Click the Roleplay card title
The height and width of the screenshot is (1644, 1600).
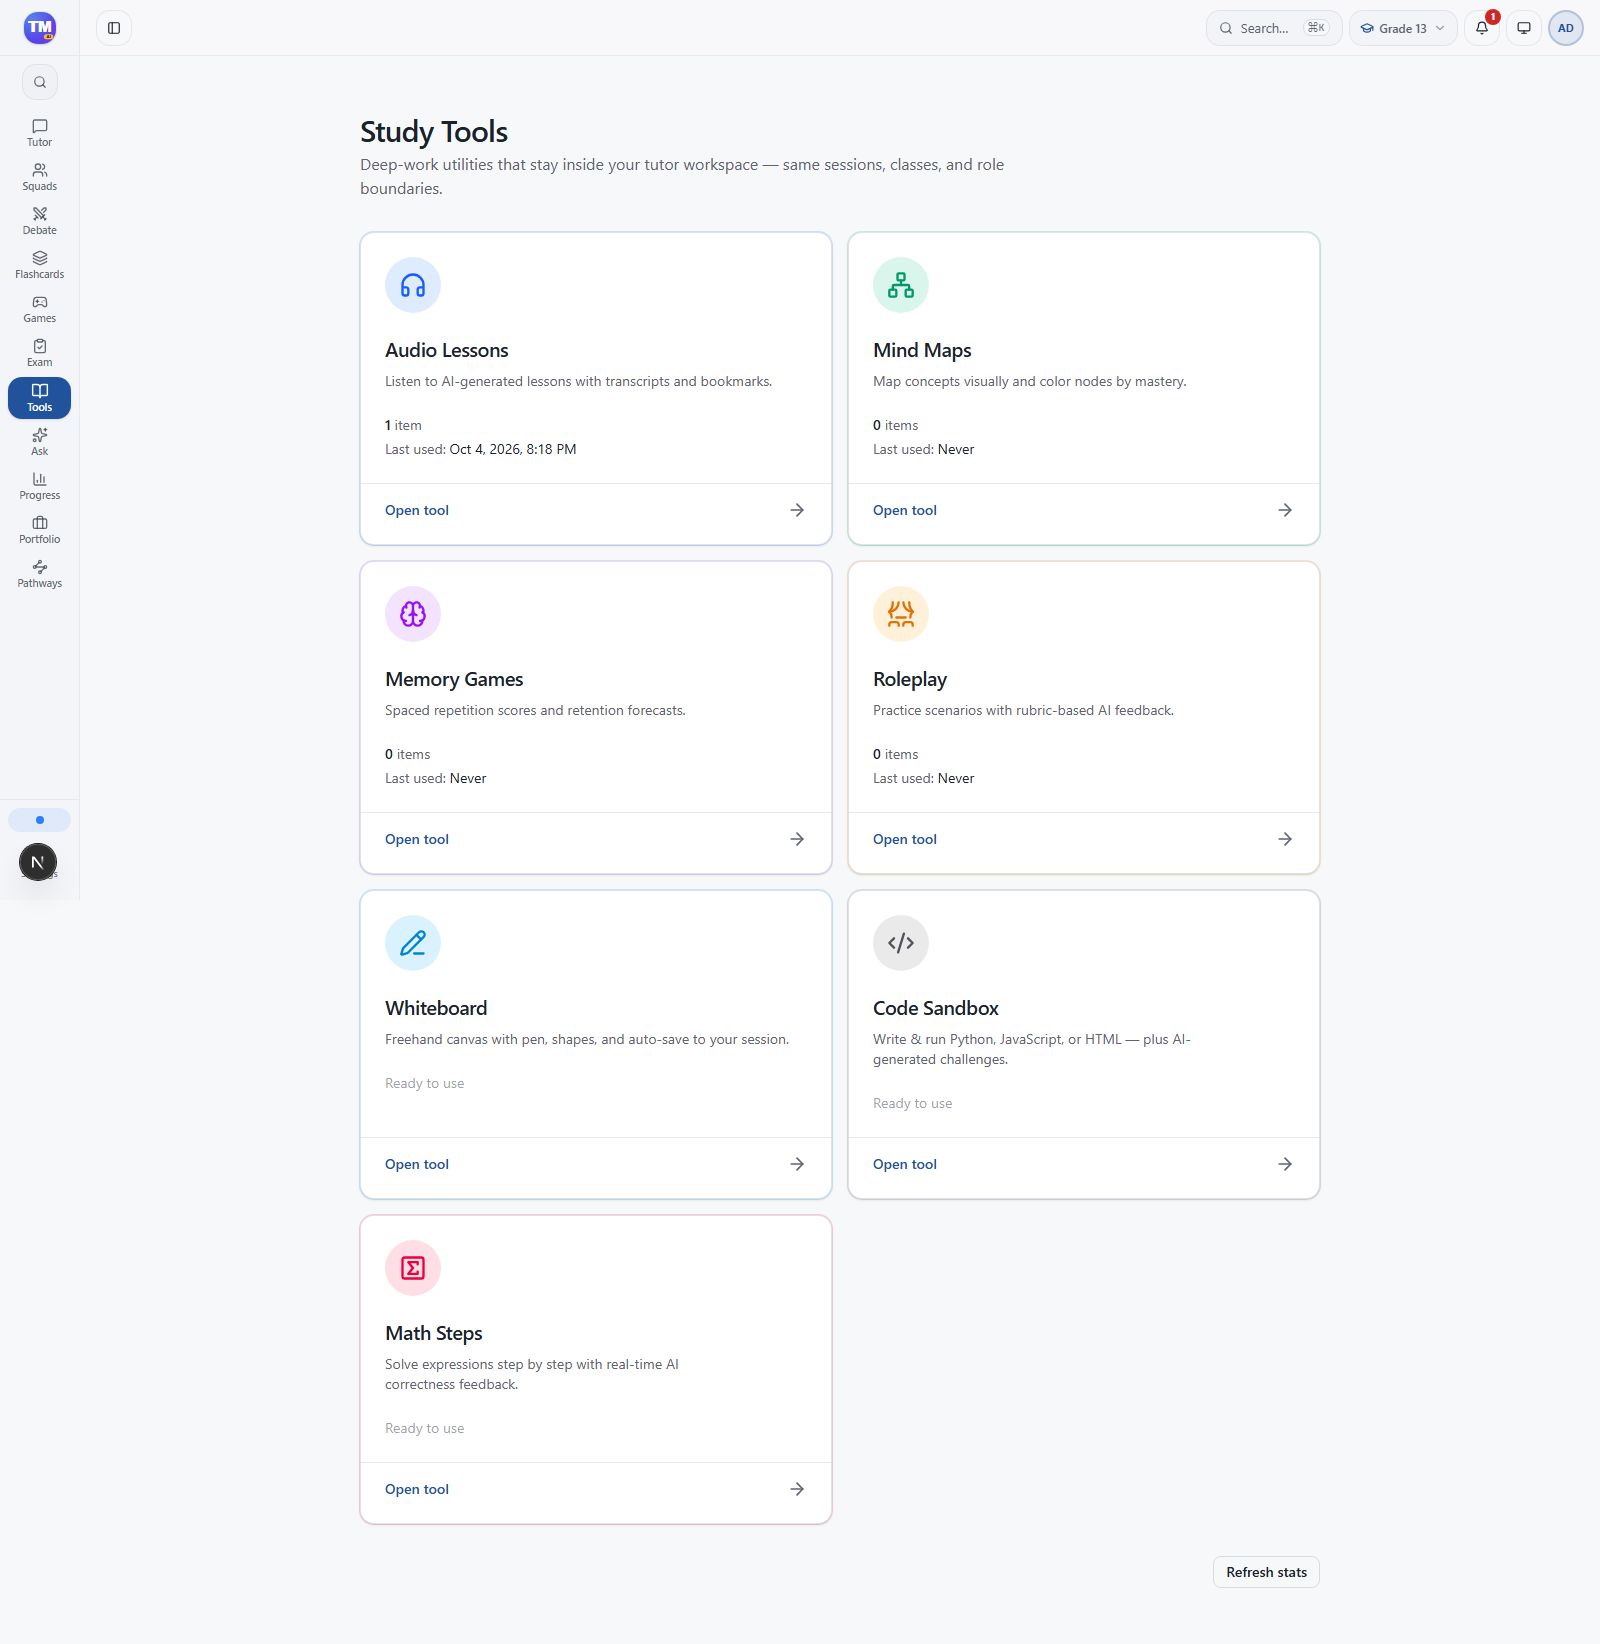click(x=910, y=680)
